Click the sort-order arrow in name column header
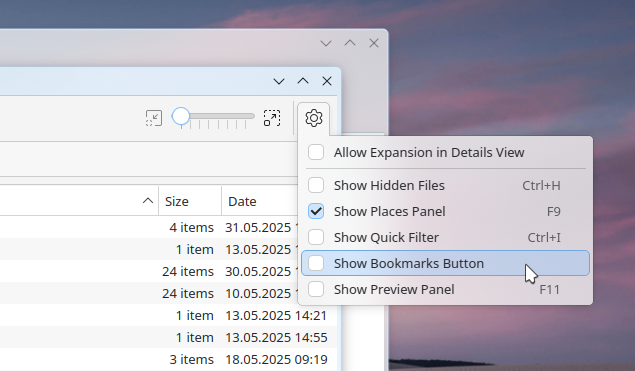This screenshot has height=371, width=635. pyautogui.click(x=148, y=200)
